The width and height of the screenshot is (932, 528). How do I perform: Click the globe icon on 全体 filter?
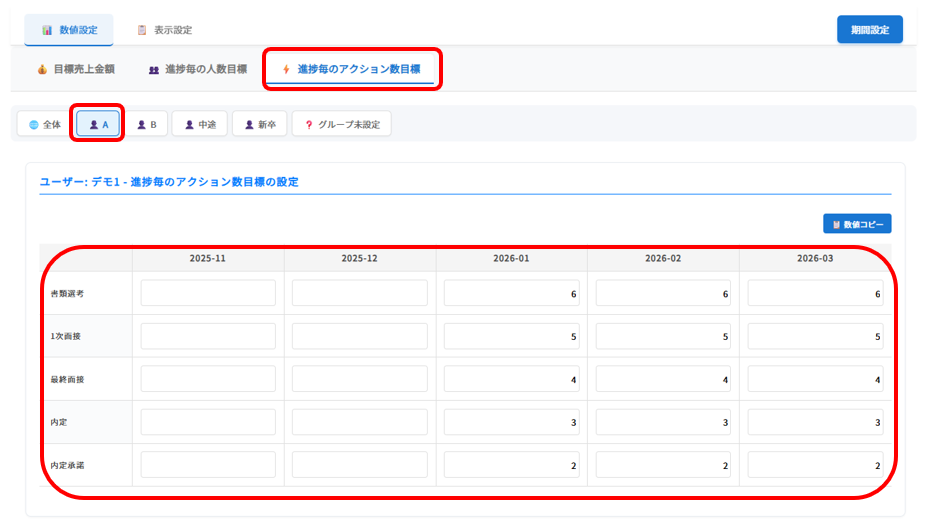pyautogui.click(x=33, y=125)
